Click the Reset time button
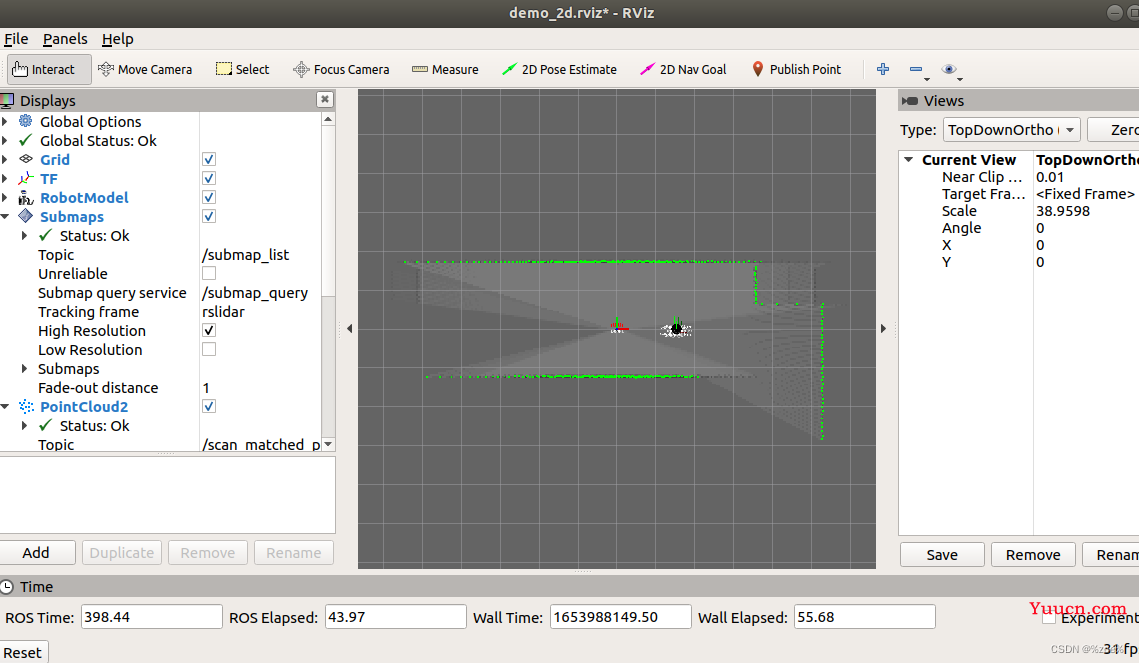 (x=23, y=652)
